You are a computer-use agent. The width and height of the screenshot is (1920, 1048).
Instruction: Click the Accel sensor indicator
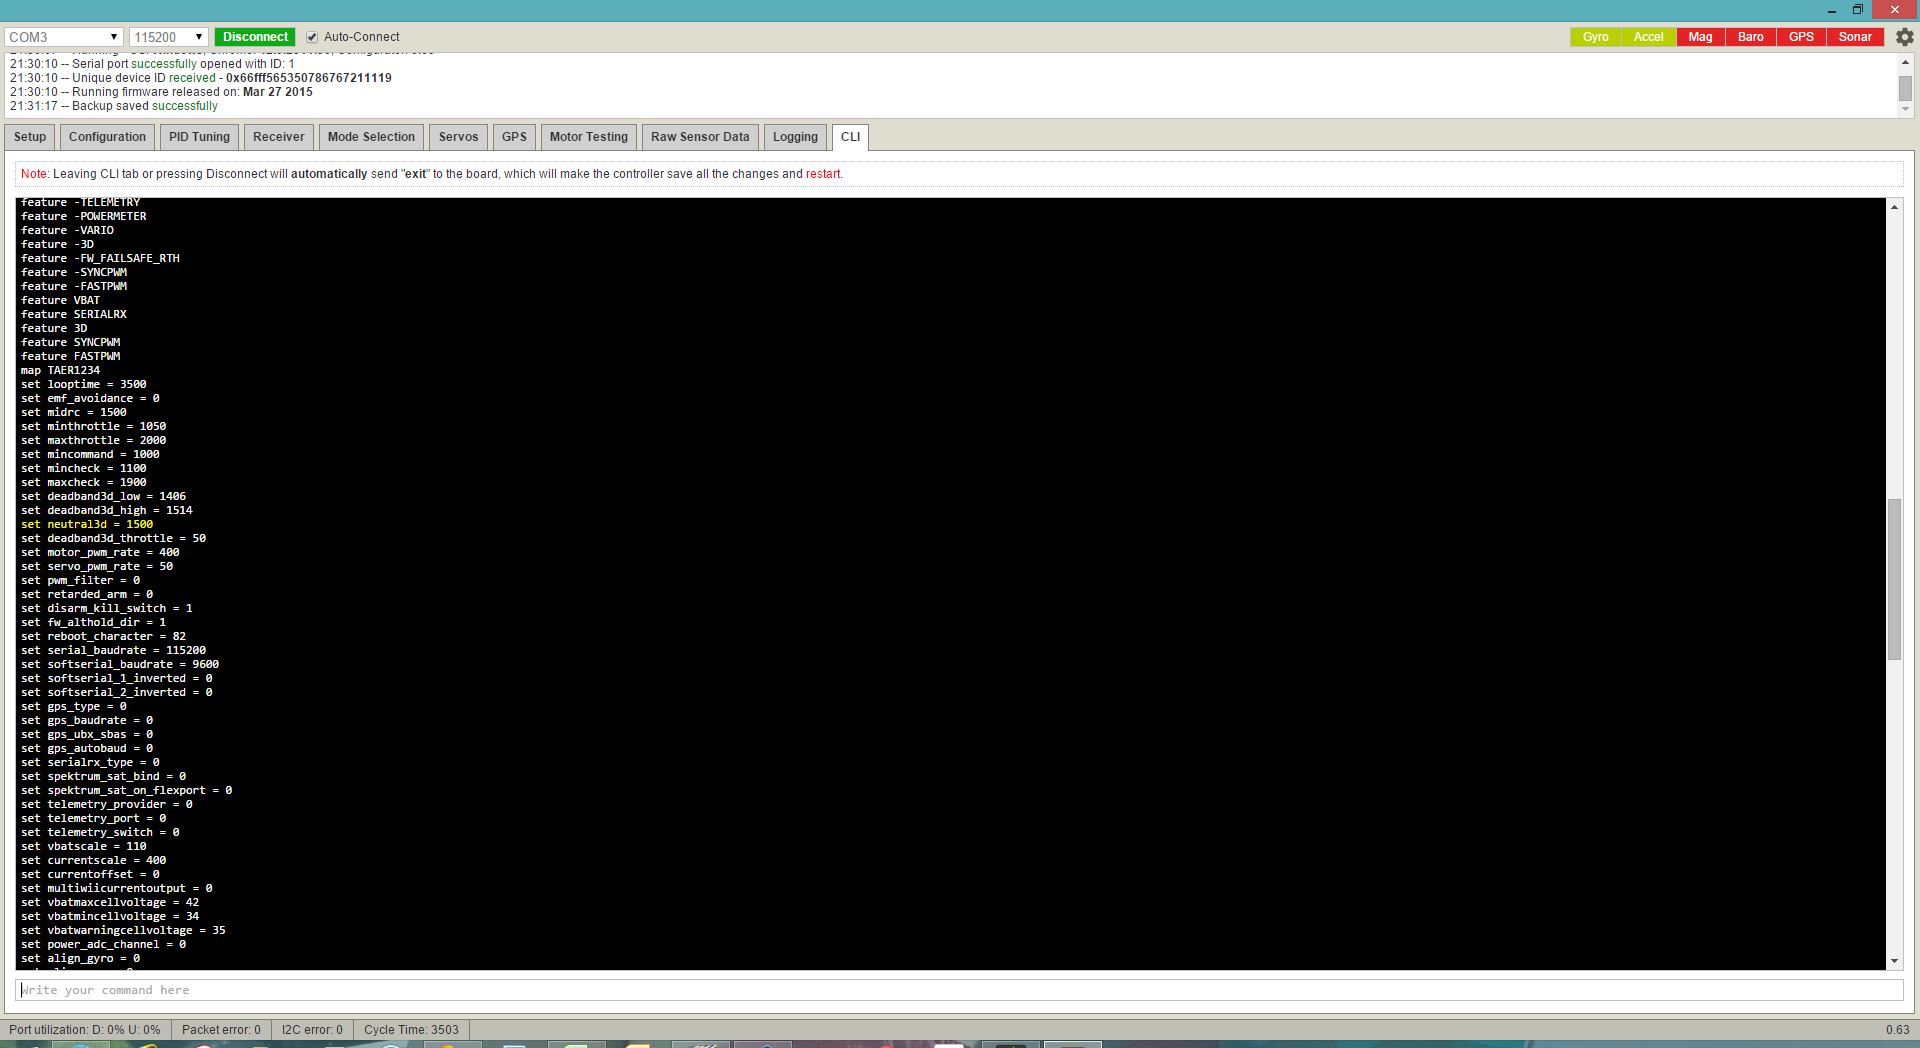[x=1648, y=37]
